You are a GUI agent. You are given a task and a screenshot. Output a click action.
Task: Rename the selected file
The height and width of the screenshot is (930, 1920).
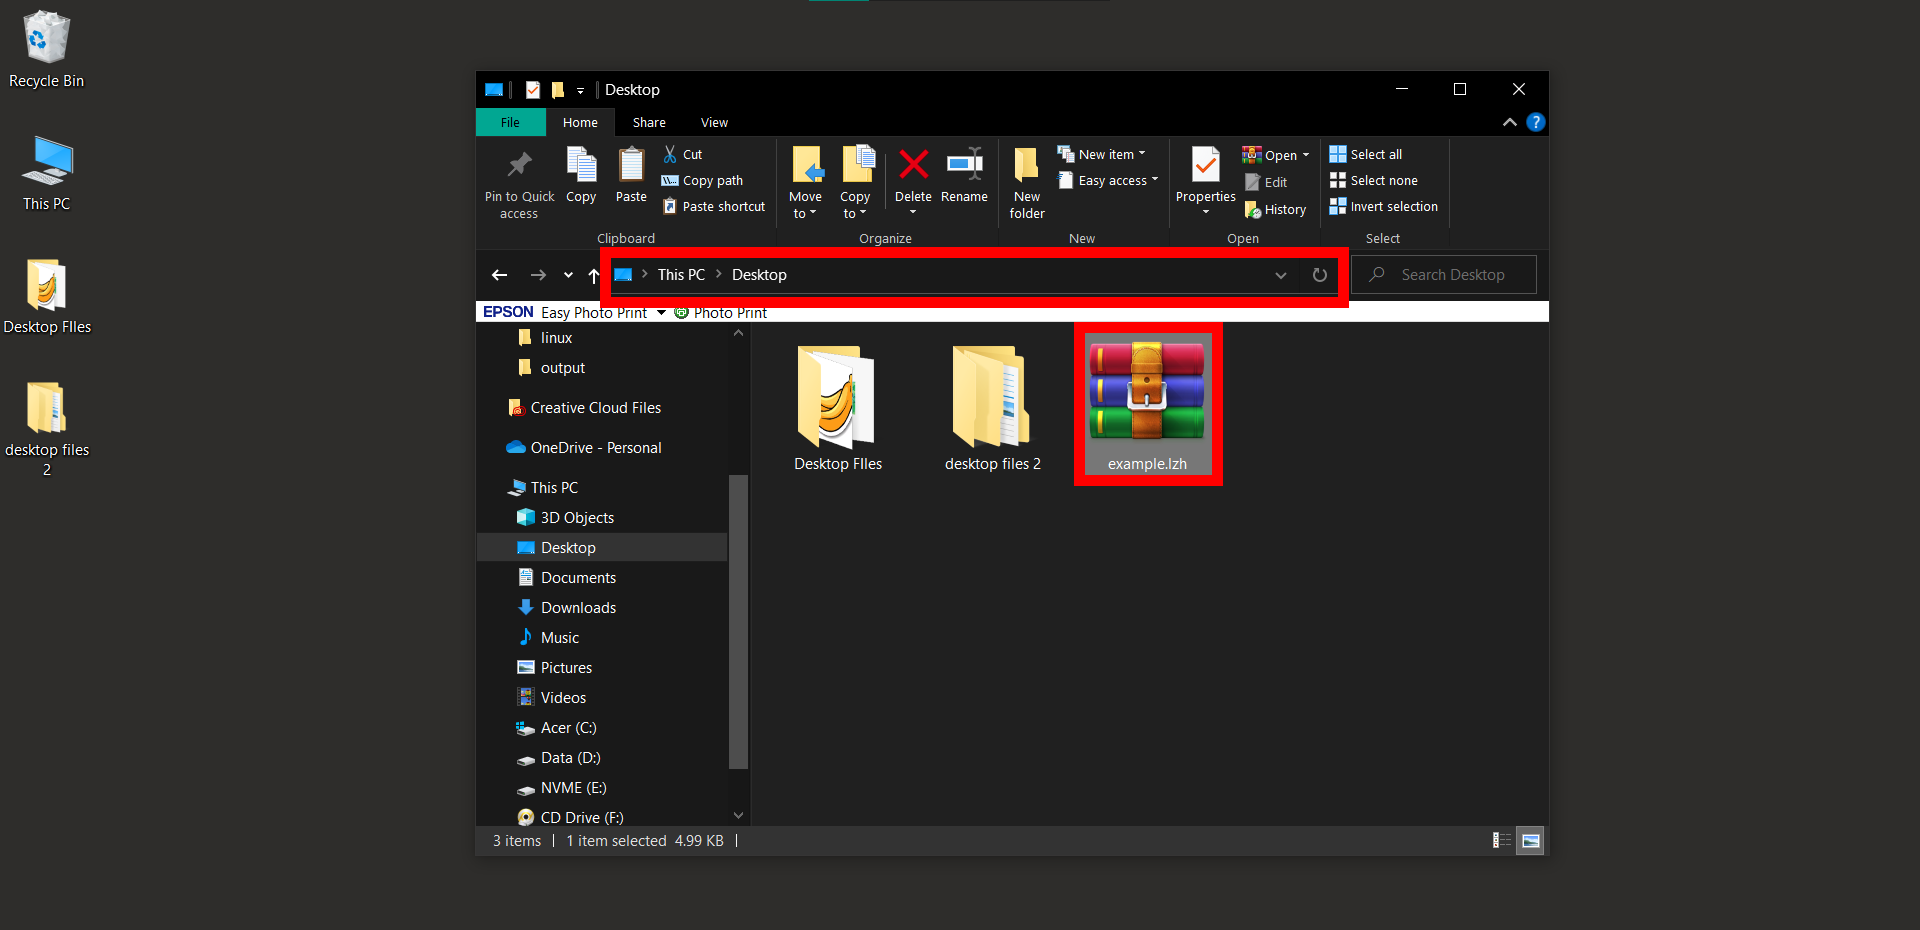pyautogui.click(x=963, y=175)
